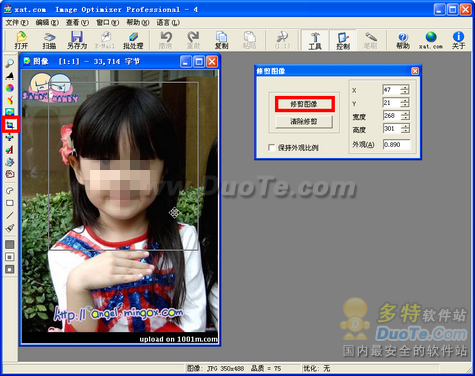The height and width of the screenshot is (376, 475).
Task: Increase 宽度 width with stepper up arrow
Action: [405, 113]
